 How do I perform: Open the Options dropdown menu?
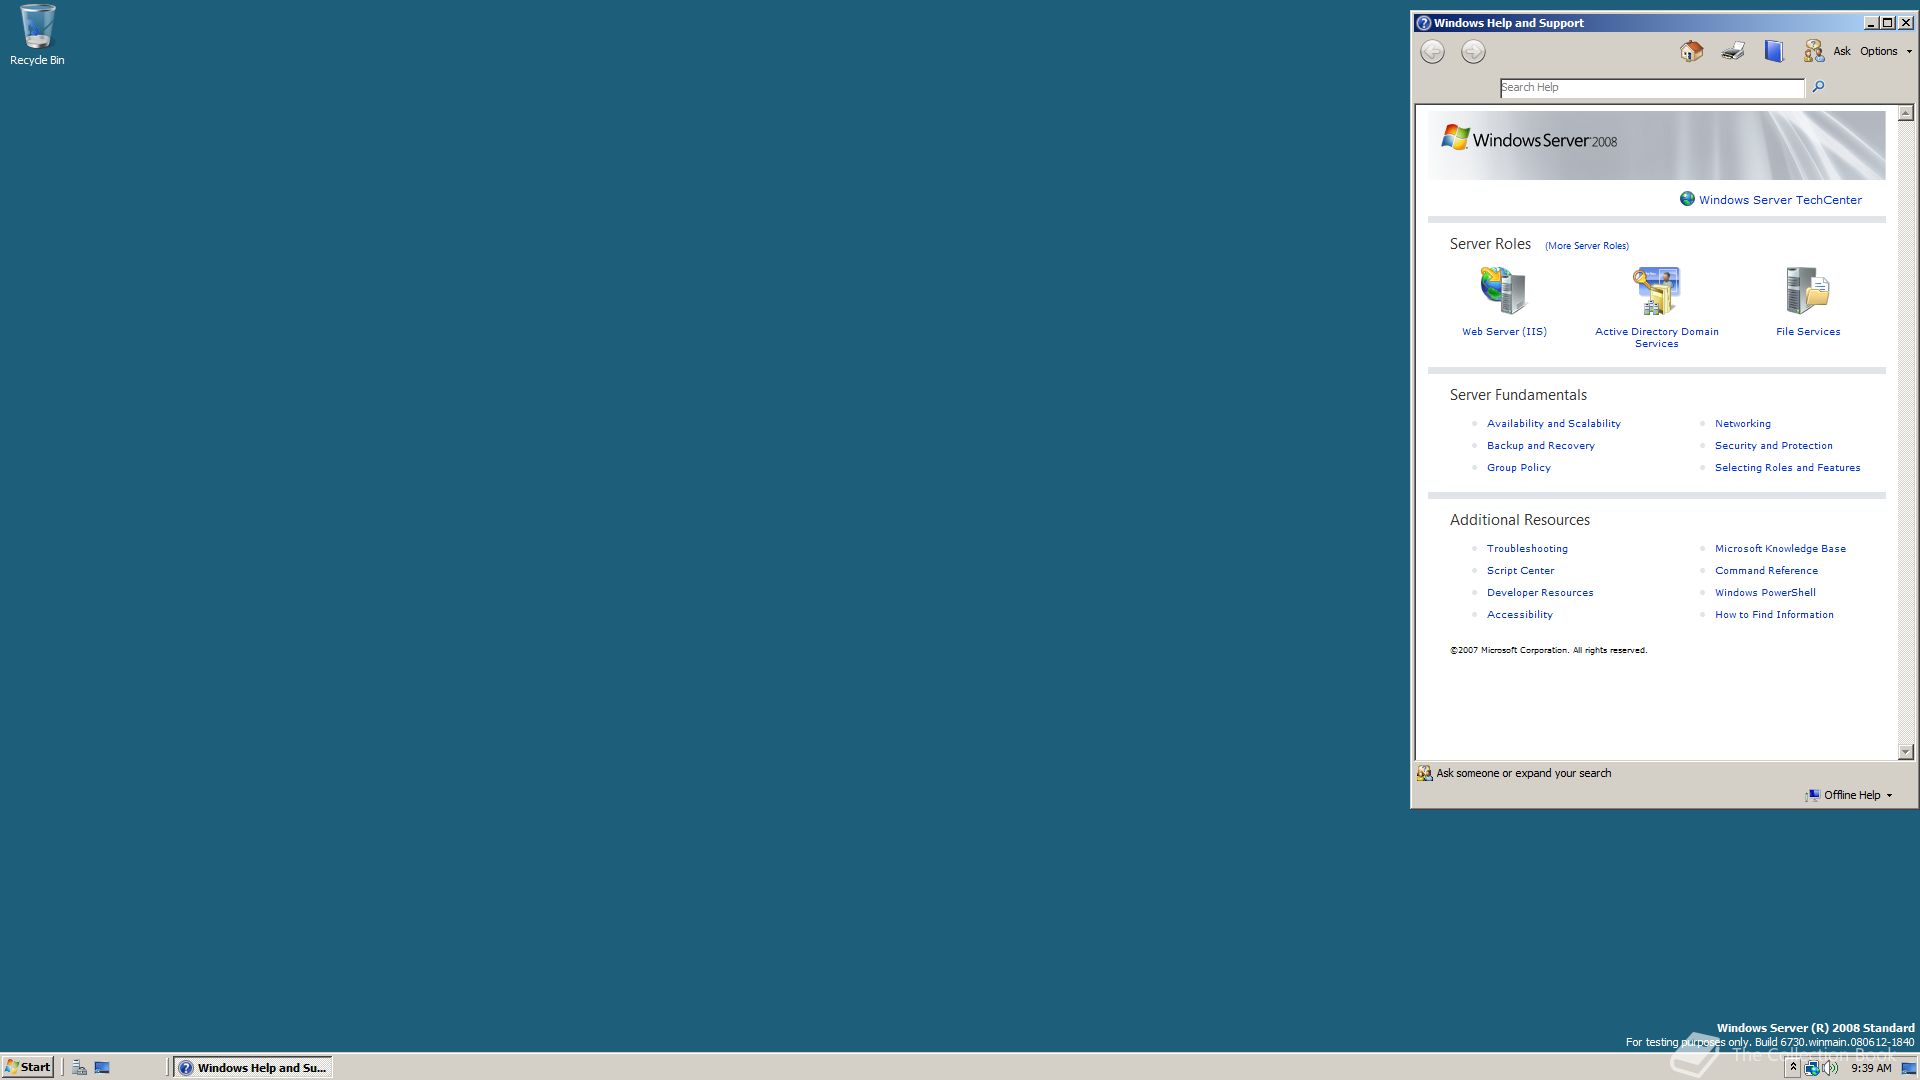tap(1885, 51)
